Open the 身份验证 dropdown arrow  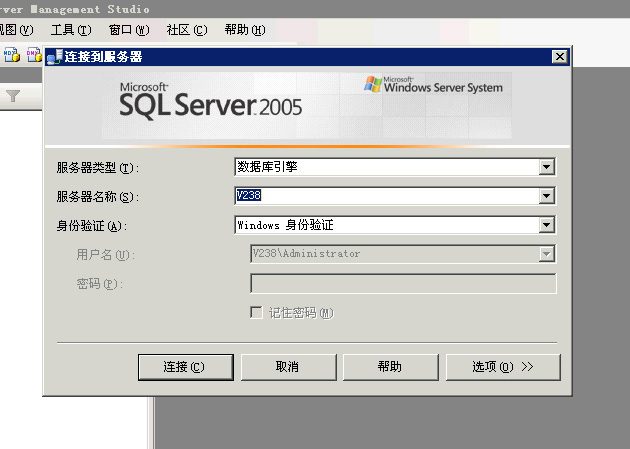click(x=546, y=225)
